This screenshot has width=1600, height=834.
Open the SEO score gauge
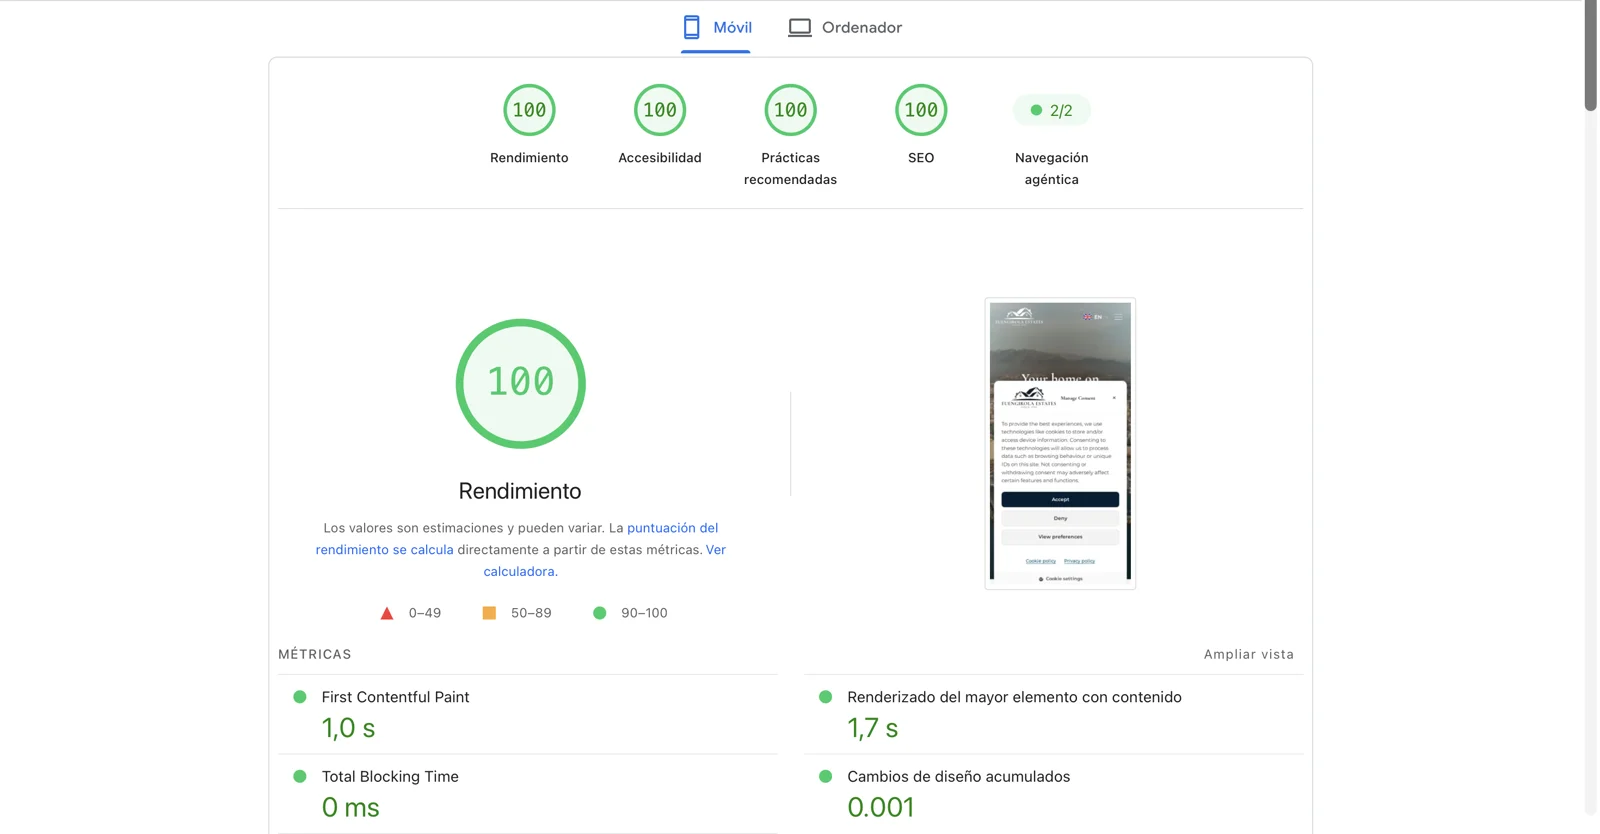pos(921,110)
